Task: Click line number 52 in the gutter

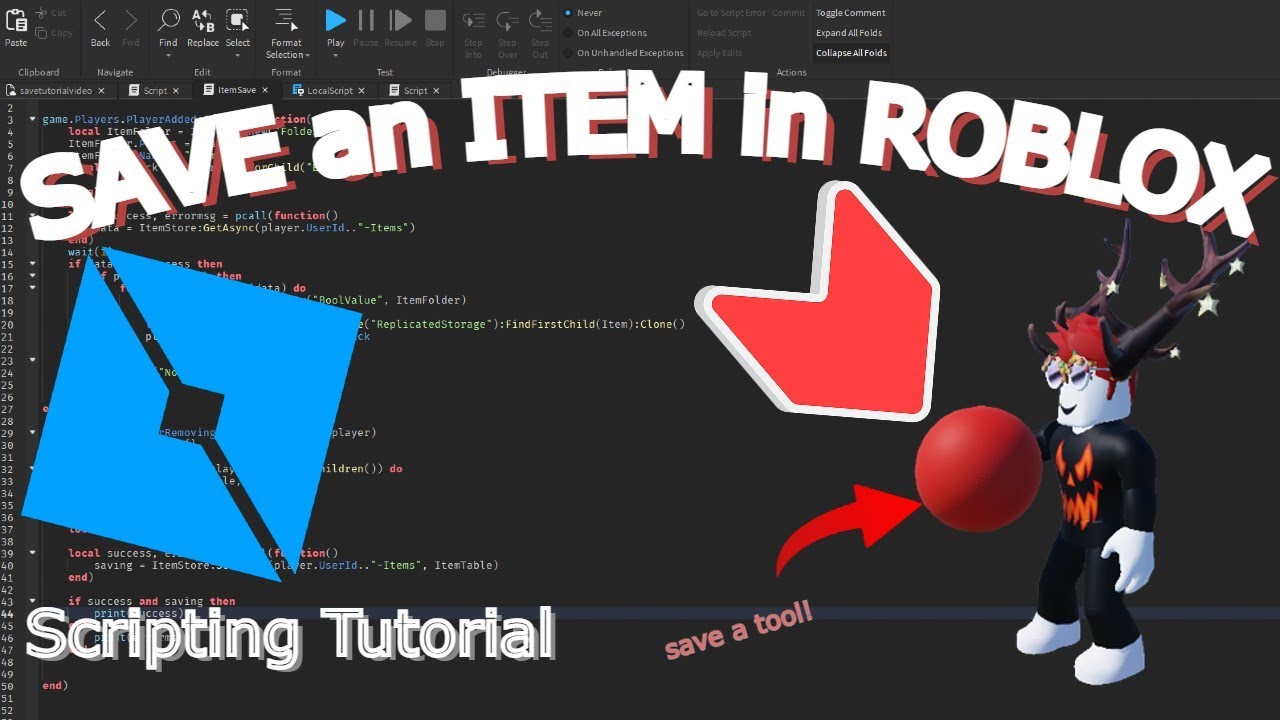Action: point(9,709)
